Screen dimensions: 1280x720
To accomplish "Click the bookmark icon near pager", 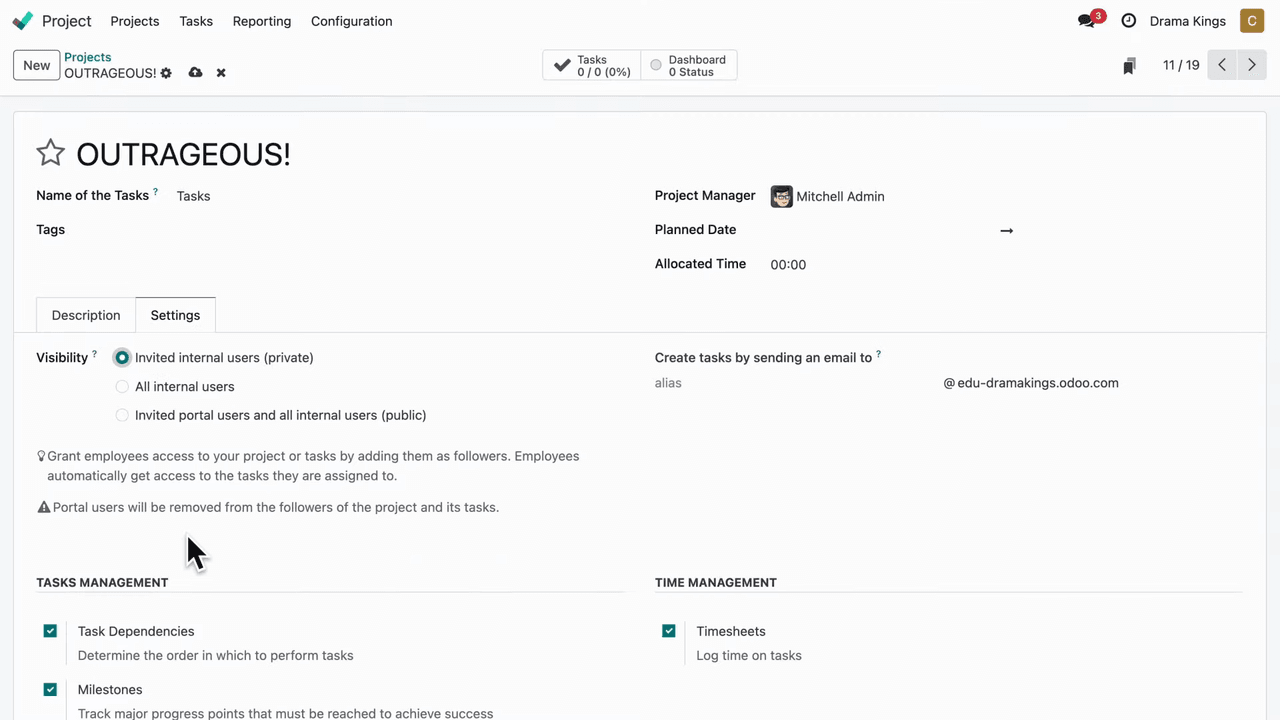I will 1129,66.
